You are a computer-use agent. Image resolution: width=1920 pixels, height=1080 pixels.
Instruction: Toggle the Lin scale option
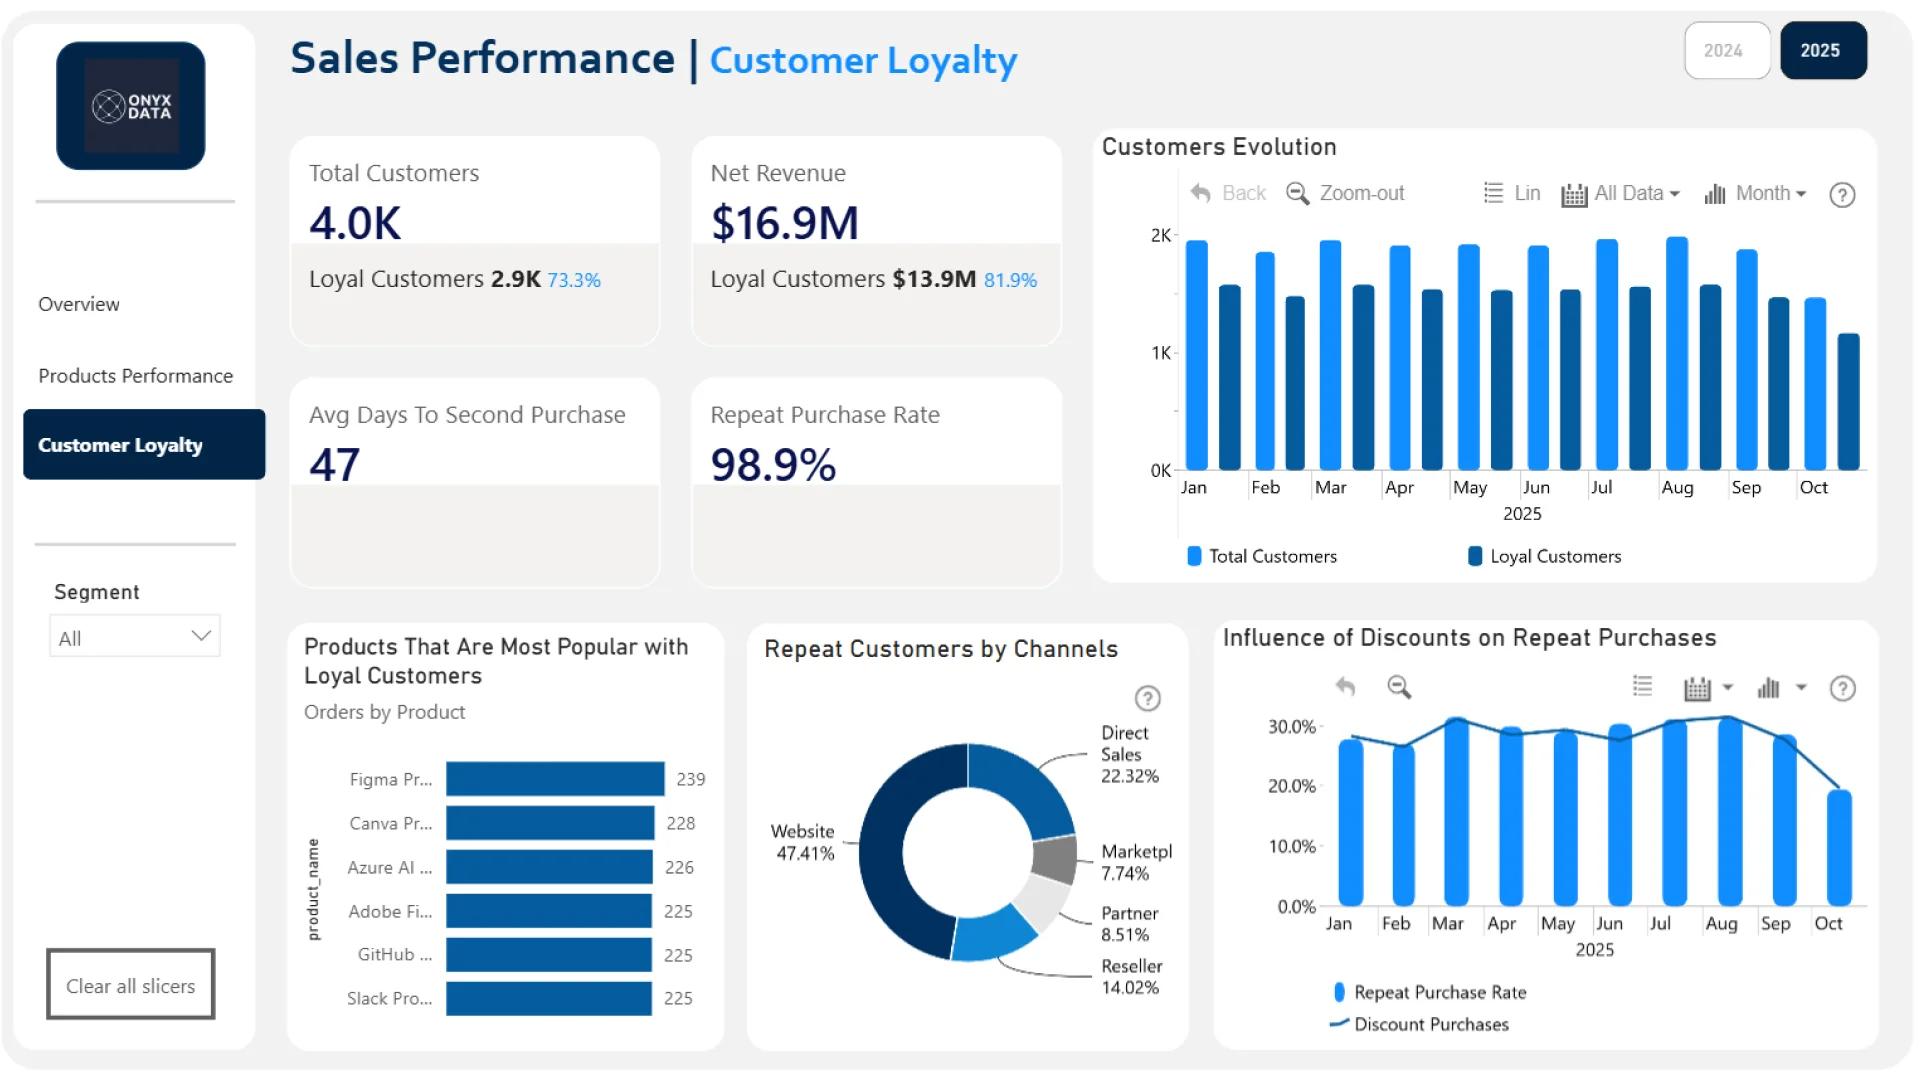(x=1512, y=193)
